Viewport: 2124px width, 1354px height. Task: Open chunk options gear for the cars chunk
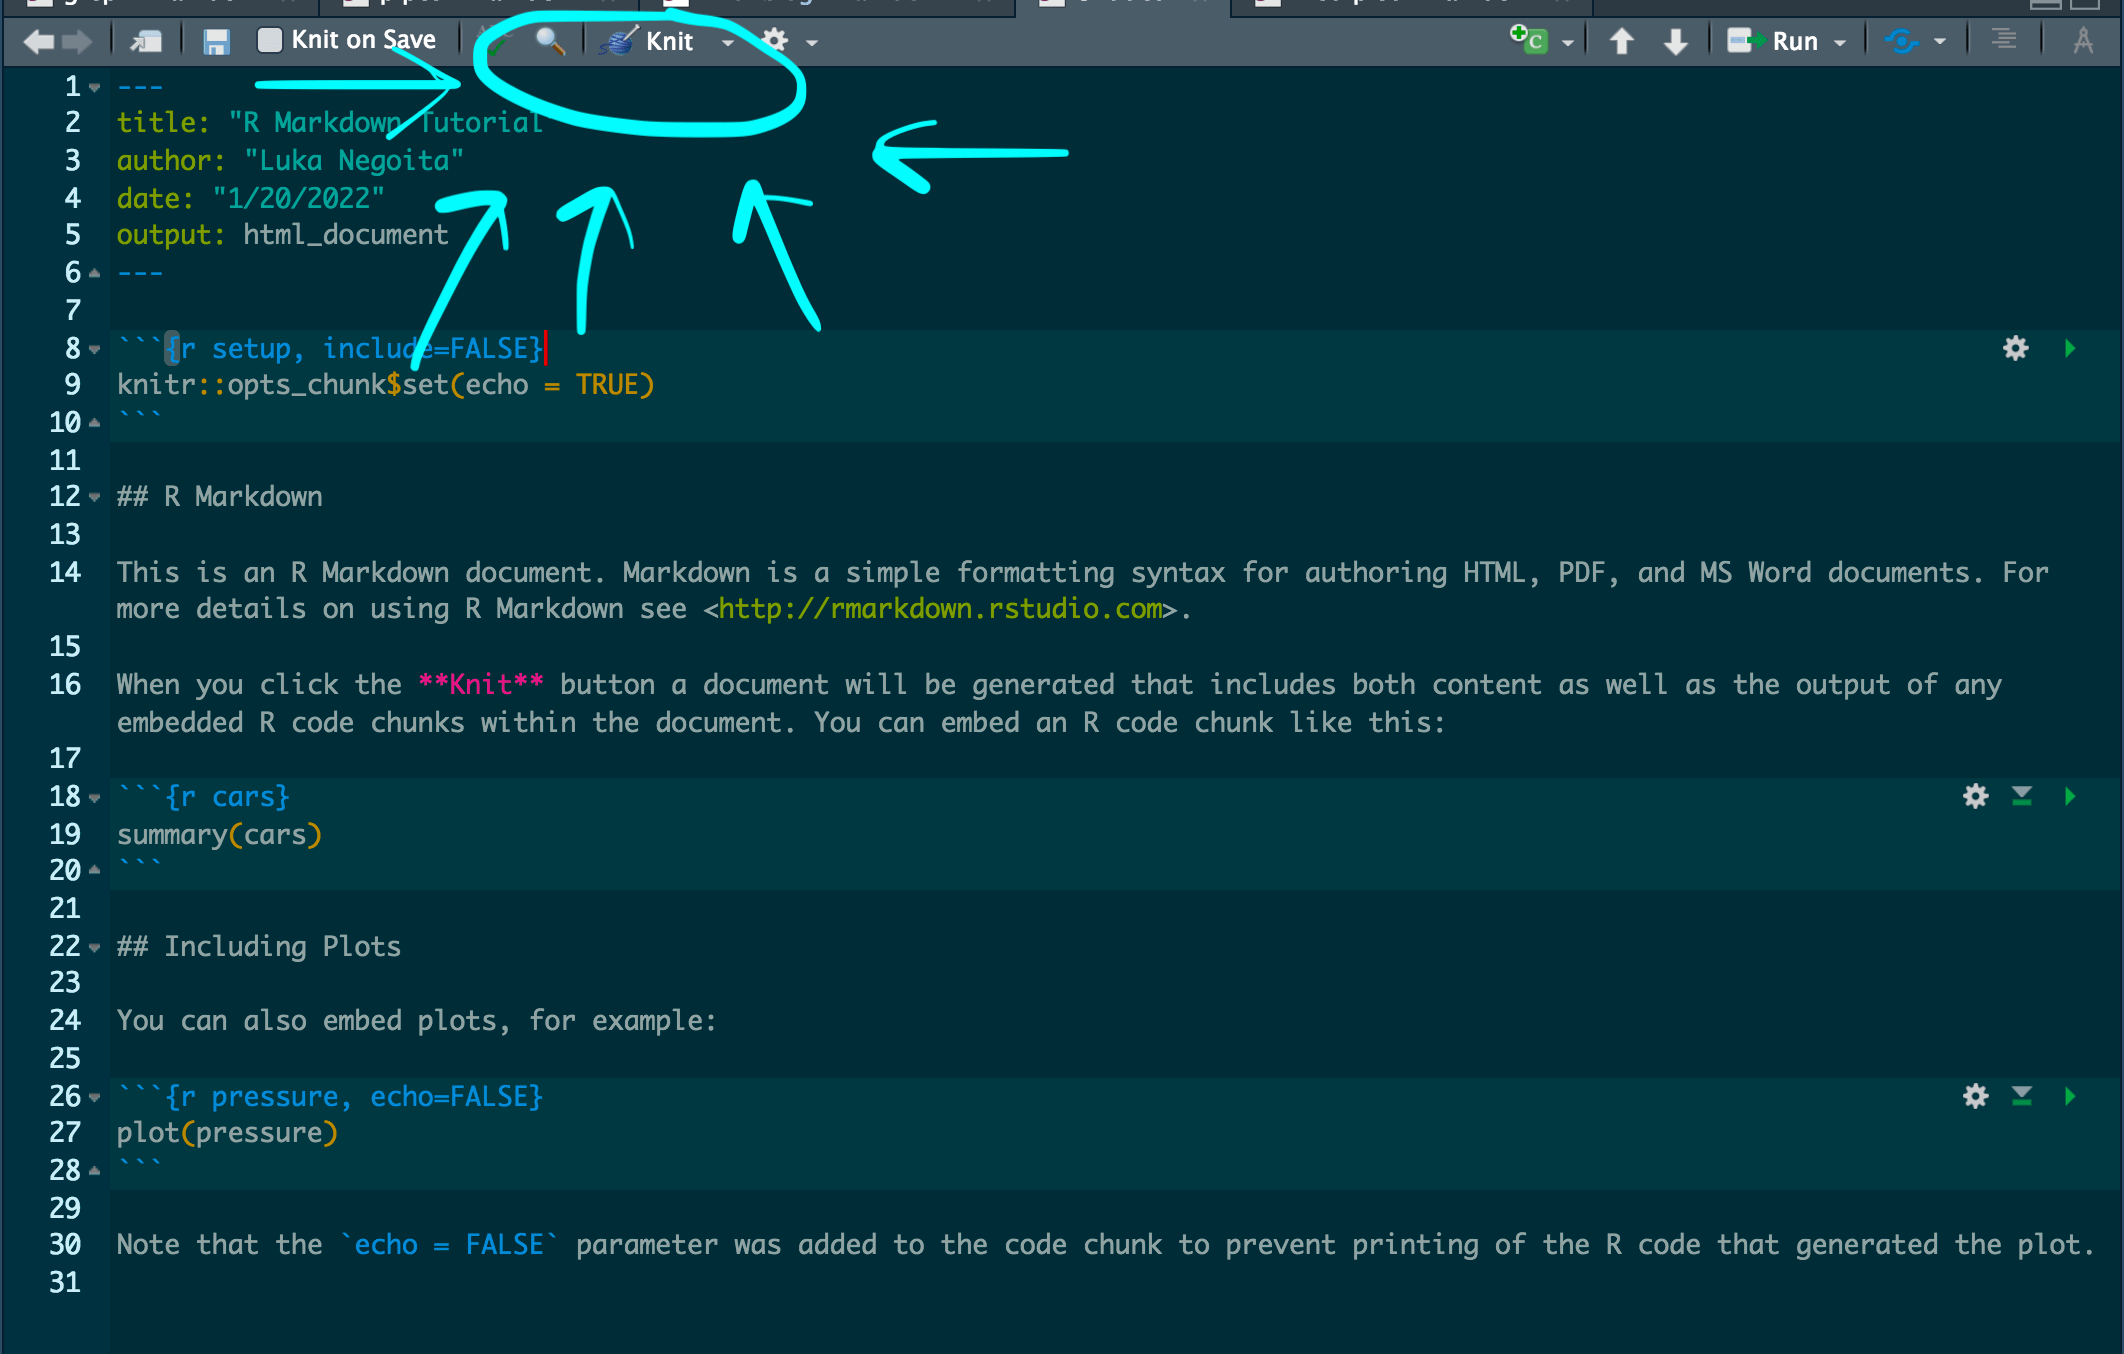point(1975,796)
